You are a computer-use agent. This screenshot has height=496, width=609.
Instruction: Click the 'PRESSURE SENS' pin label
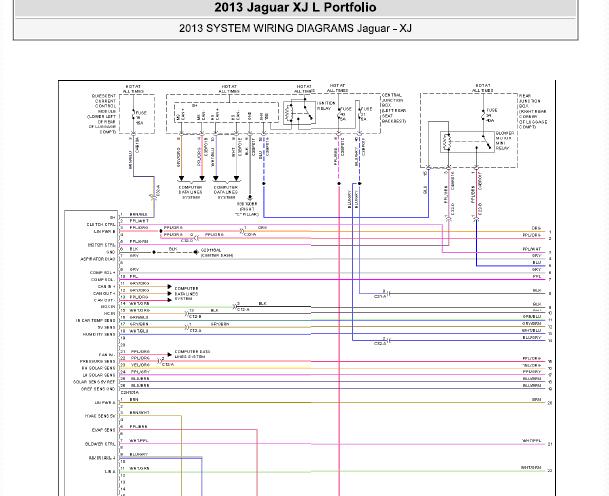click(x=97, y=362)
